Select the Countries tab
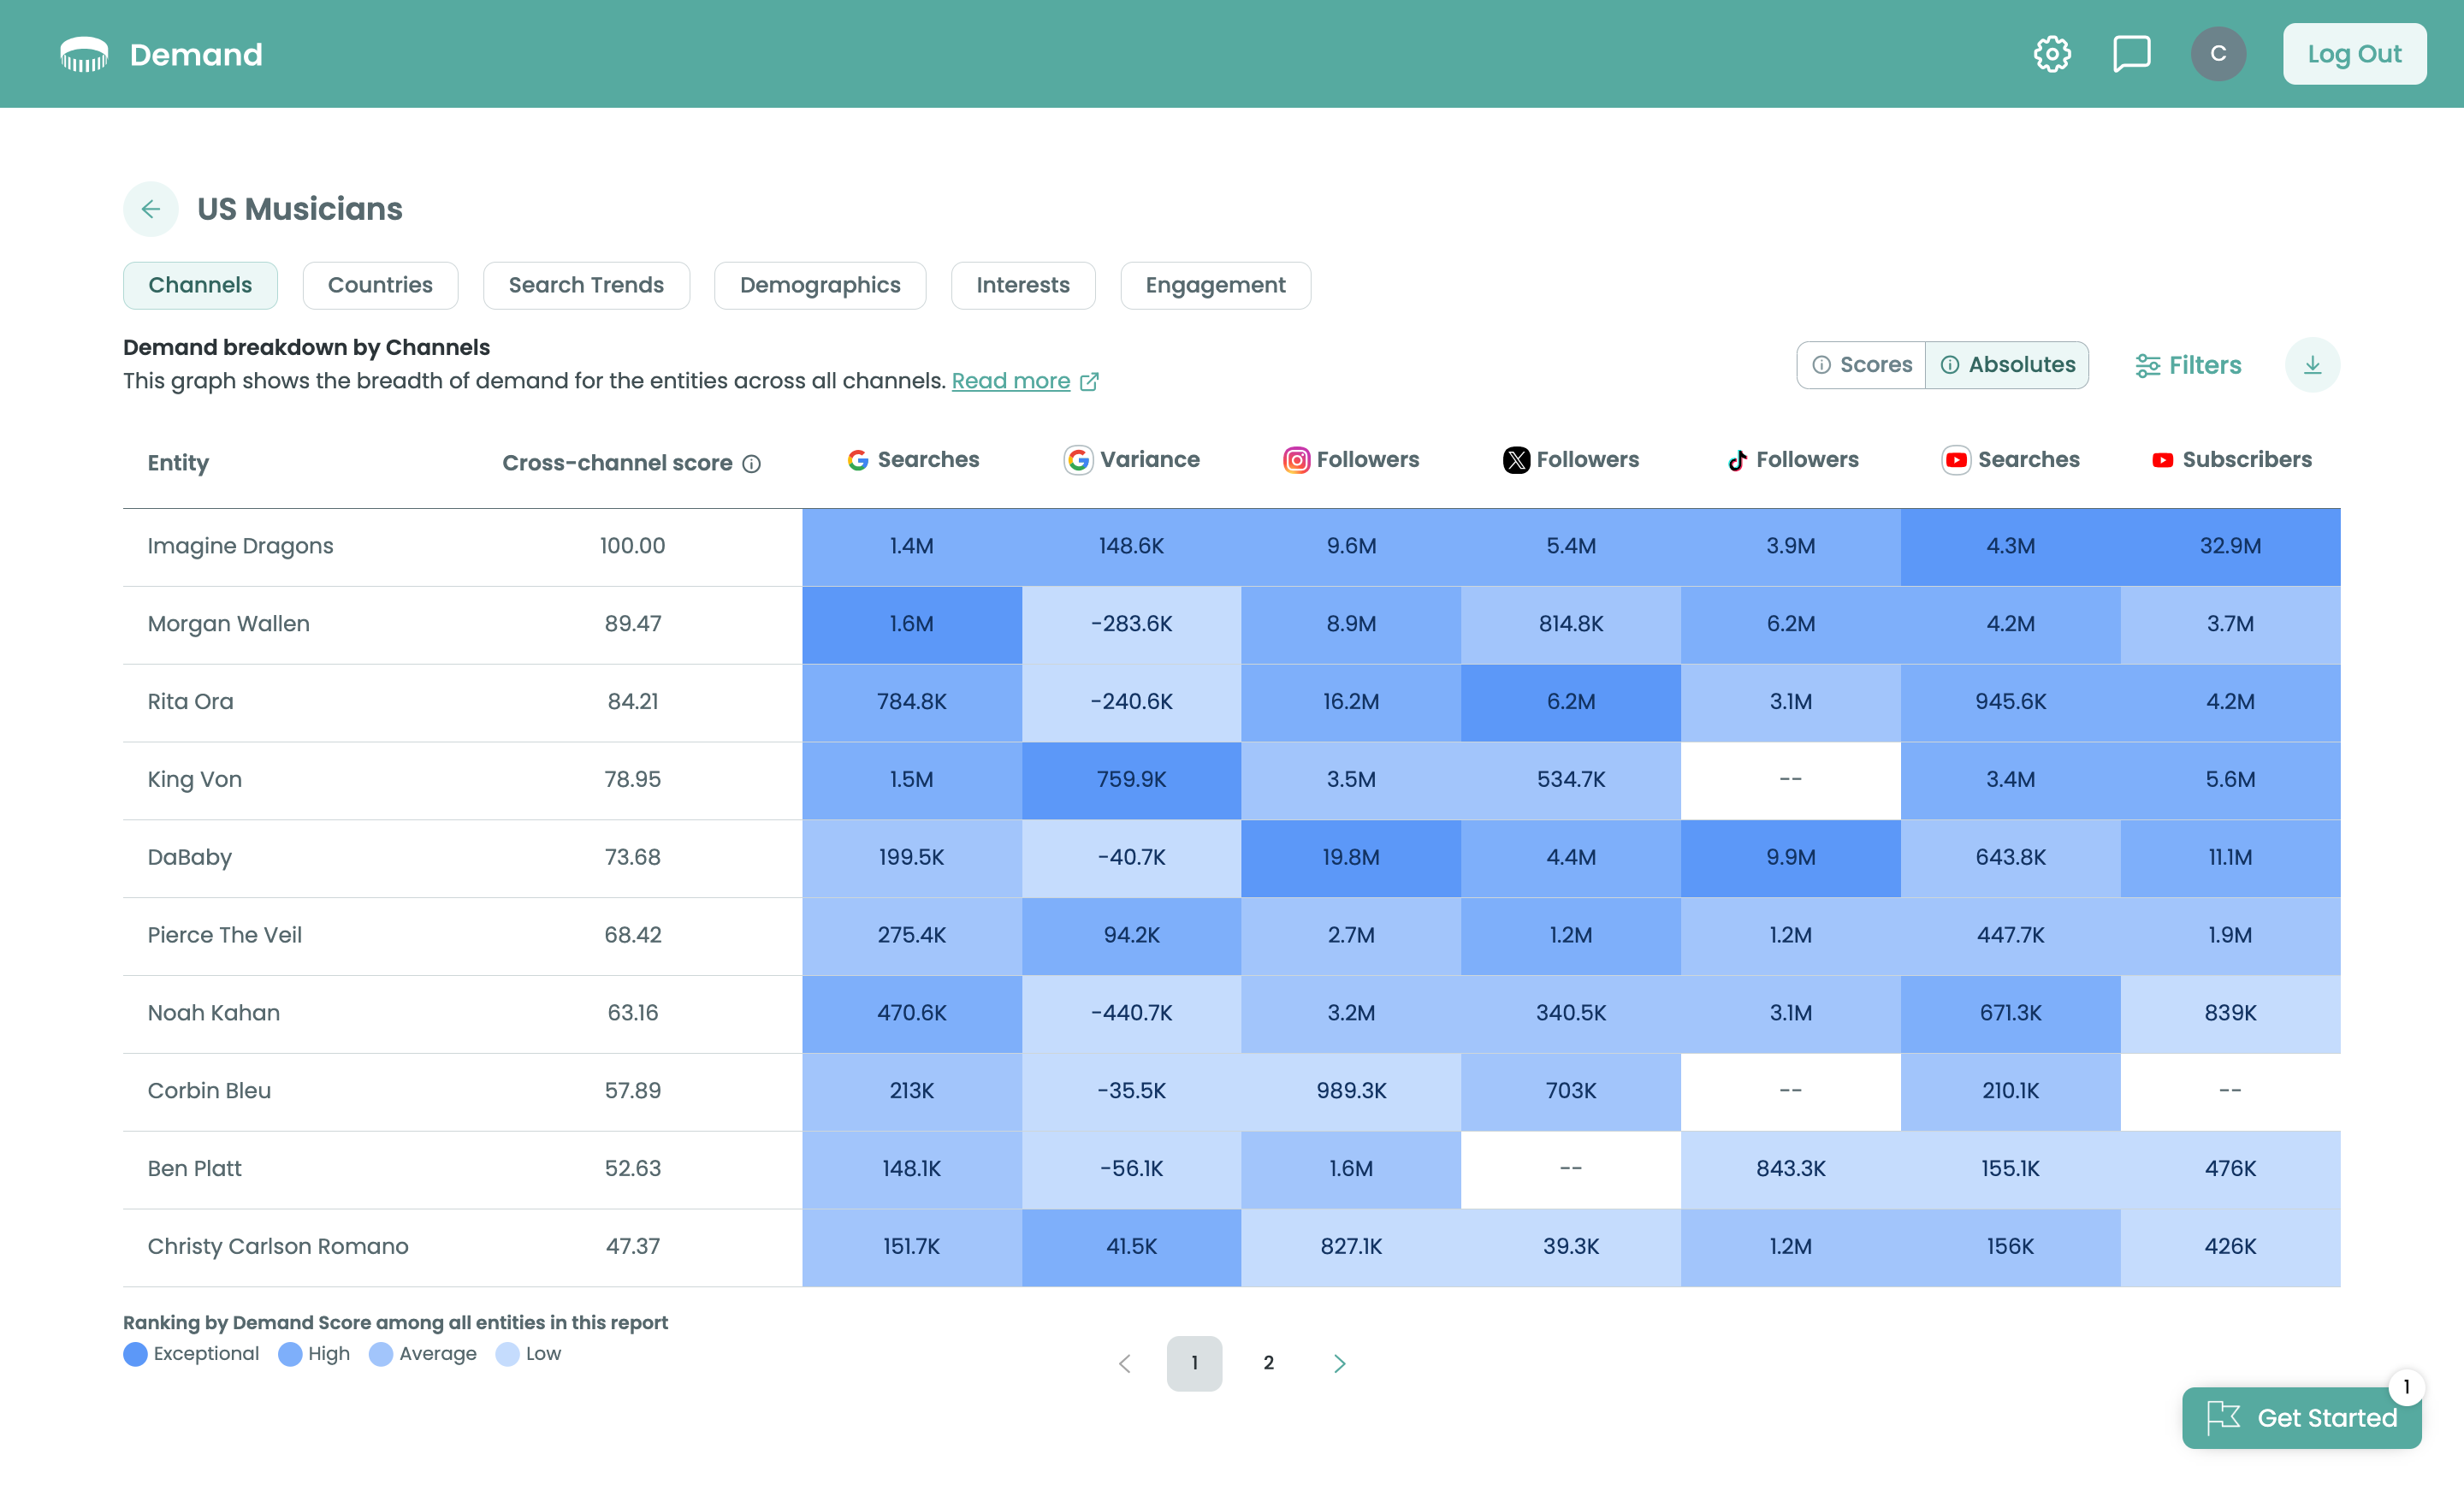 380,286
